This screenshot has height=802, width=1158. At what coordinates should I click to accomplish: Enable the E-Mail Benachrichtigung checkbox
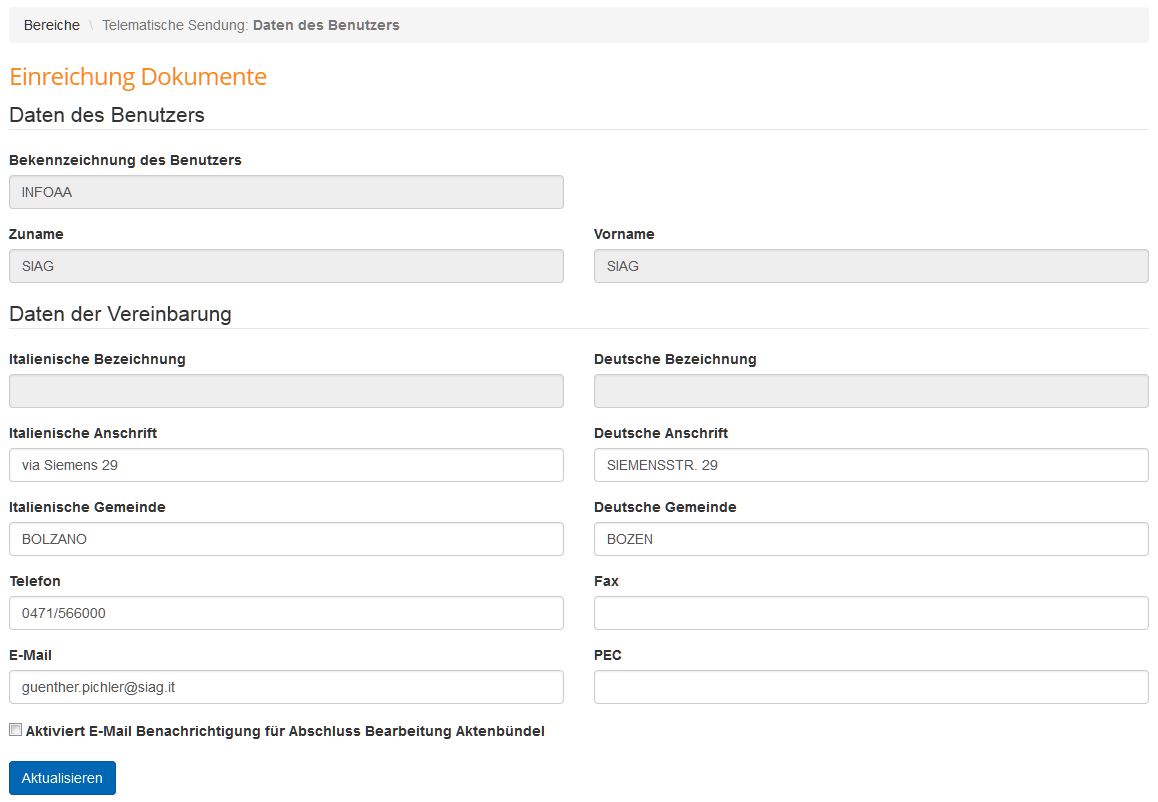click(15, 730)
